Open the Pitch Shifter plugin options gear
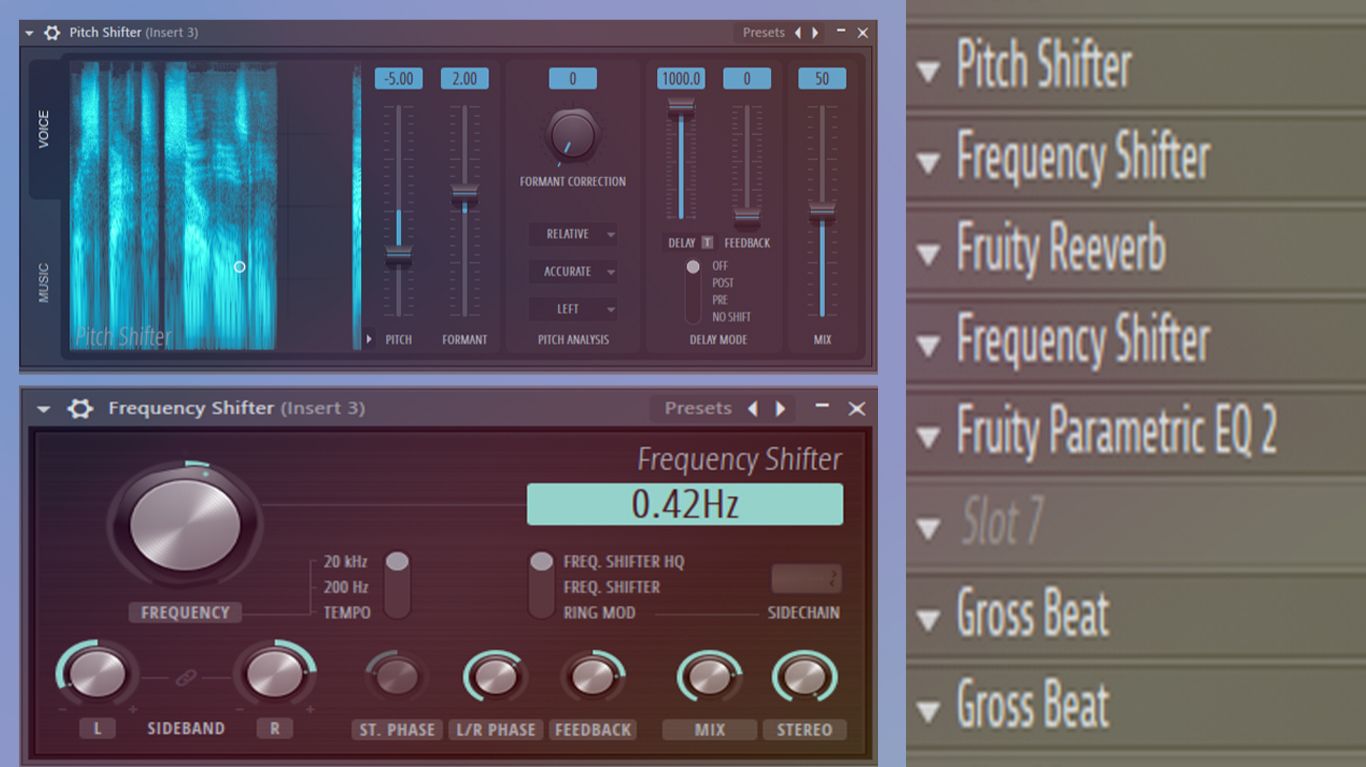 [x=52, y=33]
